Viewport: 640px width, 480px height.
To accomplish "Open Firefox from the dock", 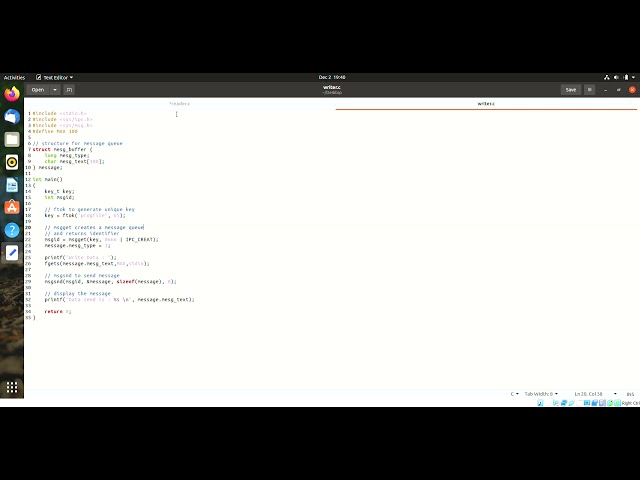I will (12, 94).
